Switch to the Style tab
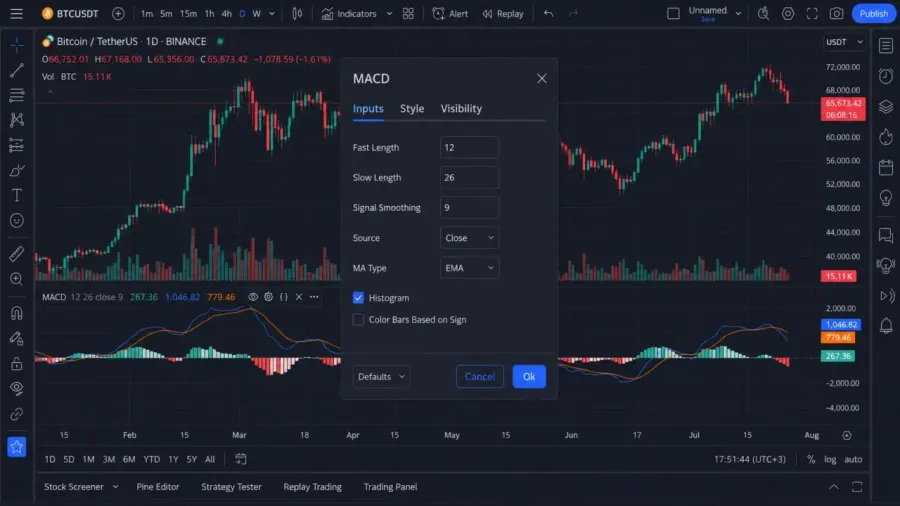The image size is (900, 506). click(x=412, y=108)
